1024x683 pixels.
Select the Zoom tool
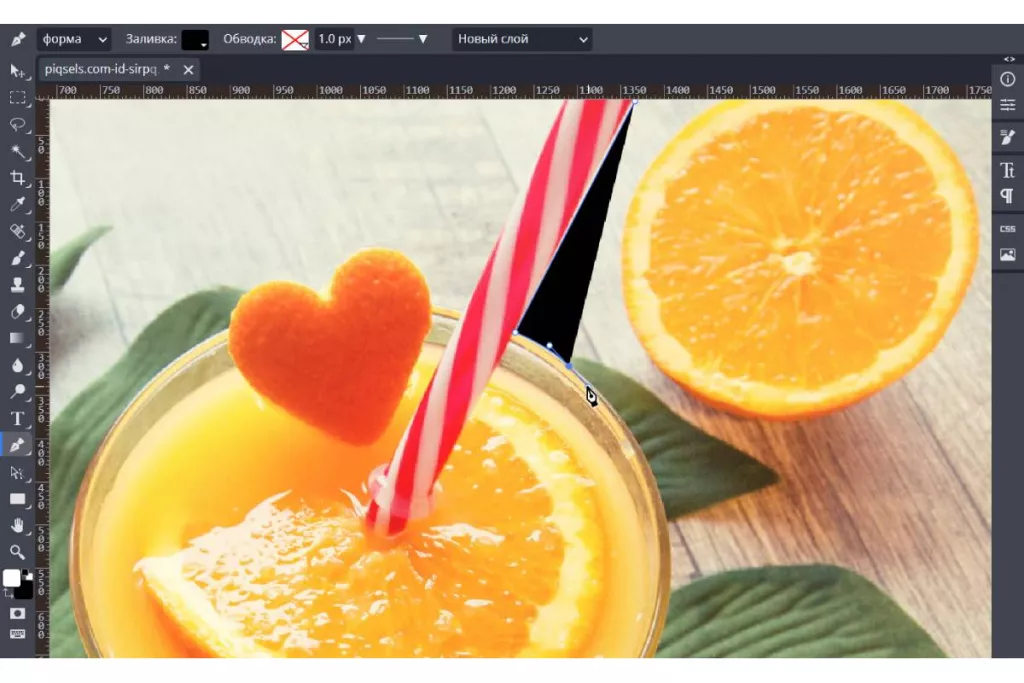pos(17,552)
